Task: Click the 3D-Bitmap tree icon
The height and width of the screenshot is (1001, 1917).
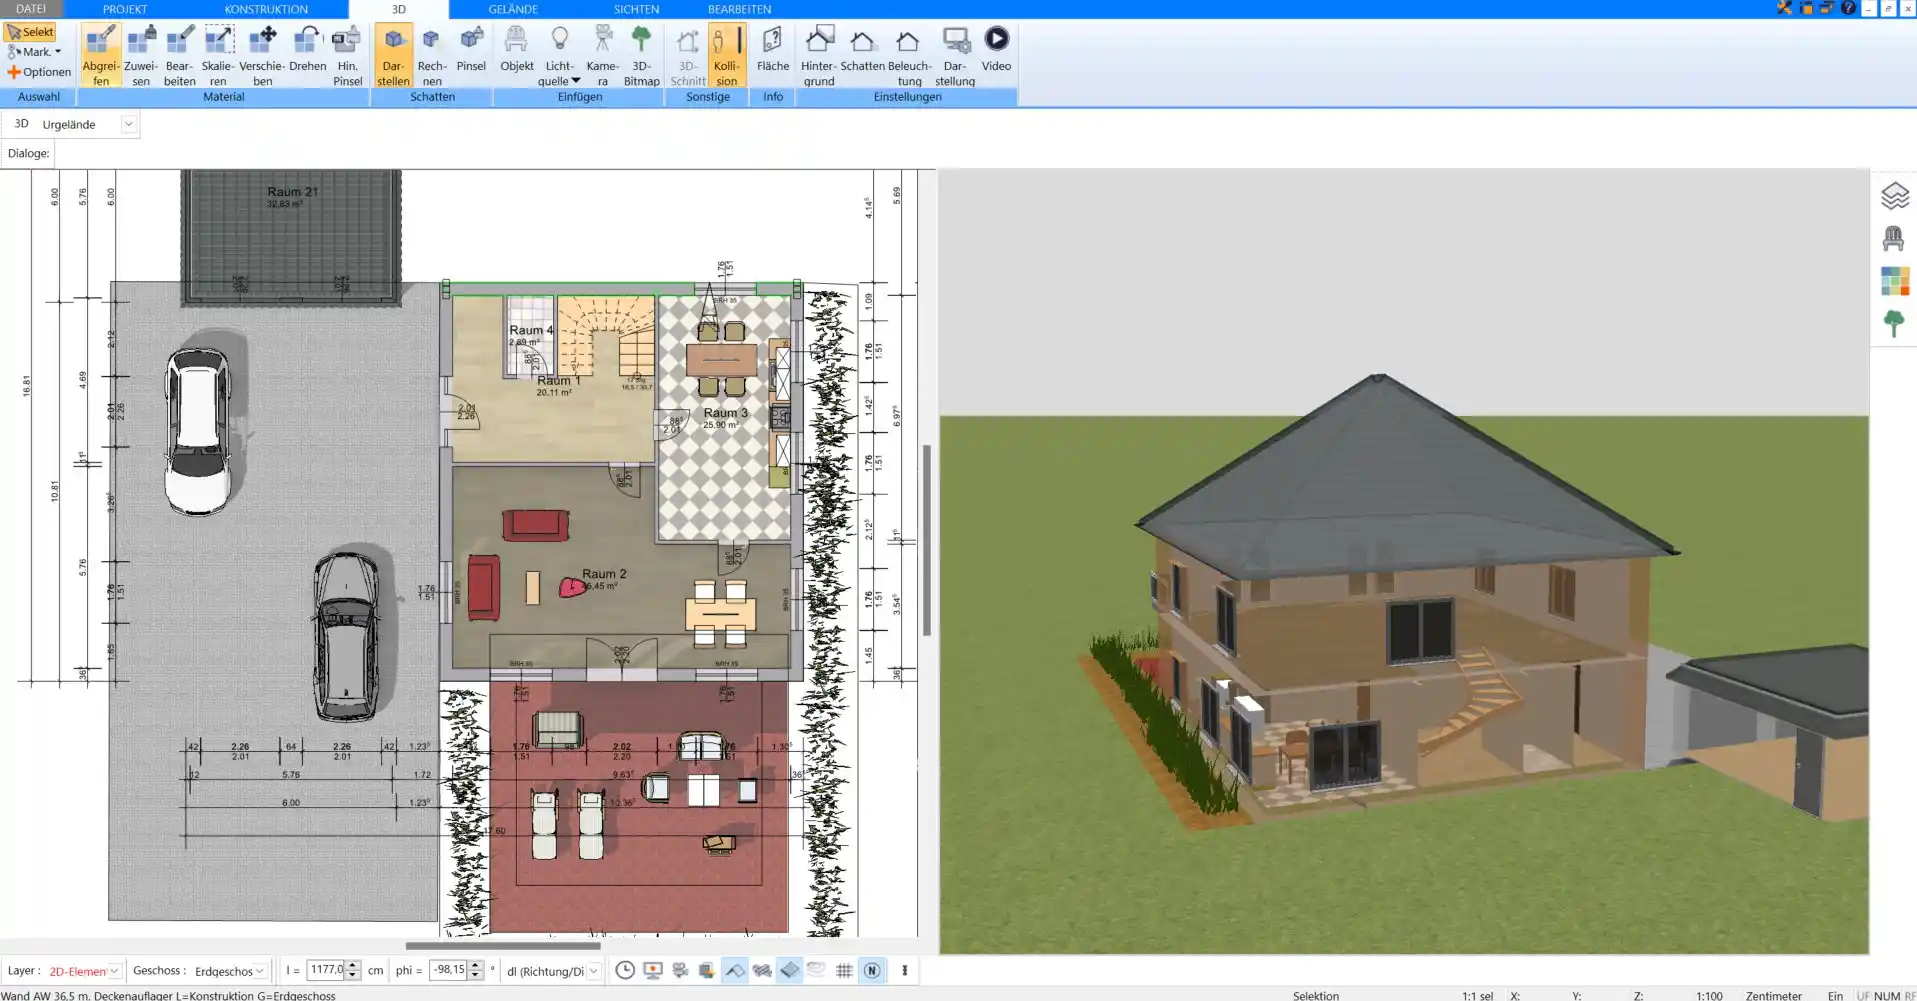Action: point(641,55)
